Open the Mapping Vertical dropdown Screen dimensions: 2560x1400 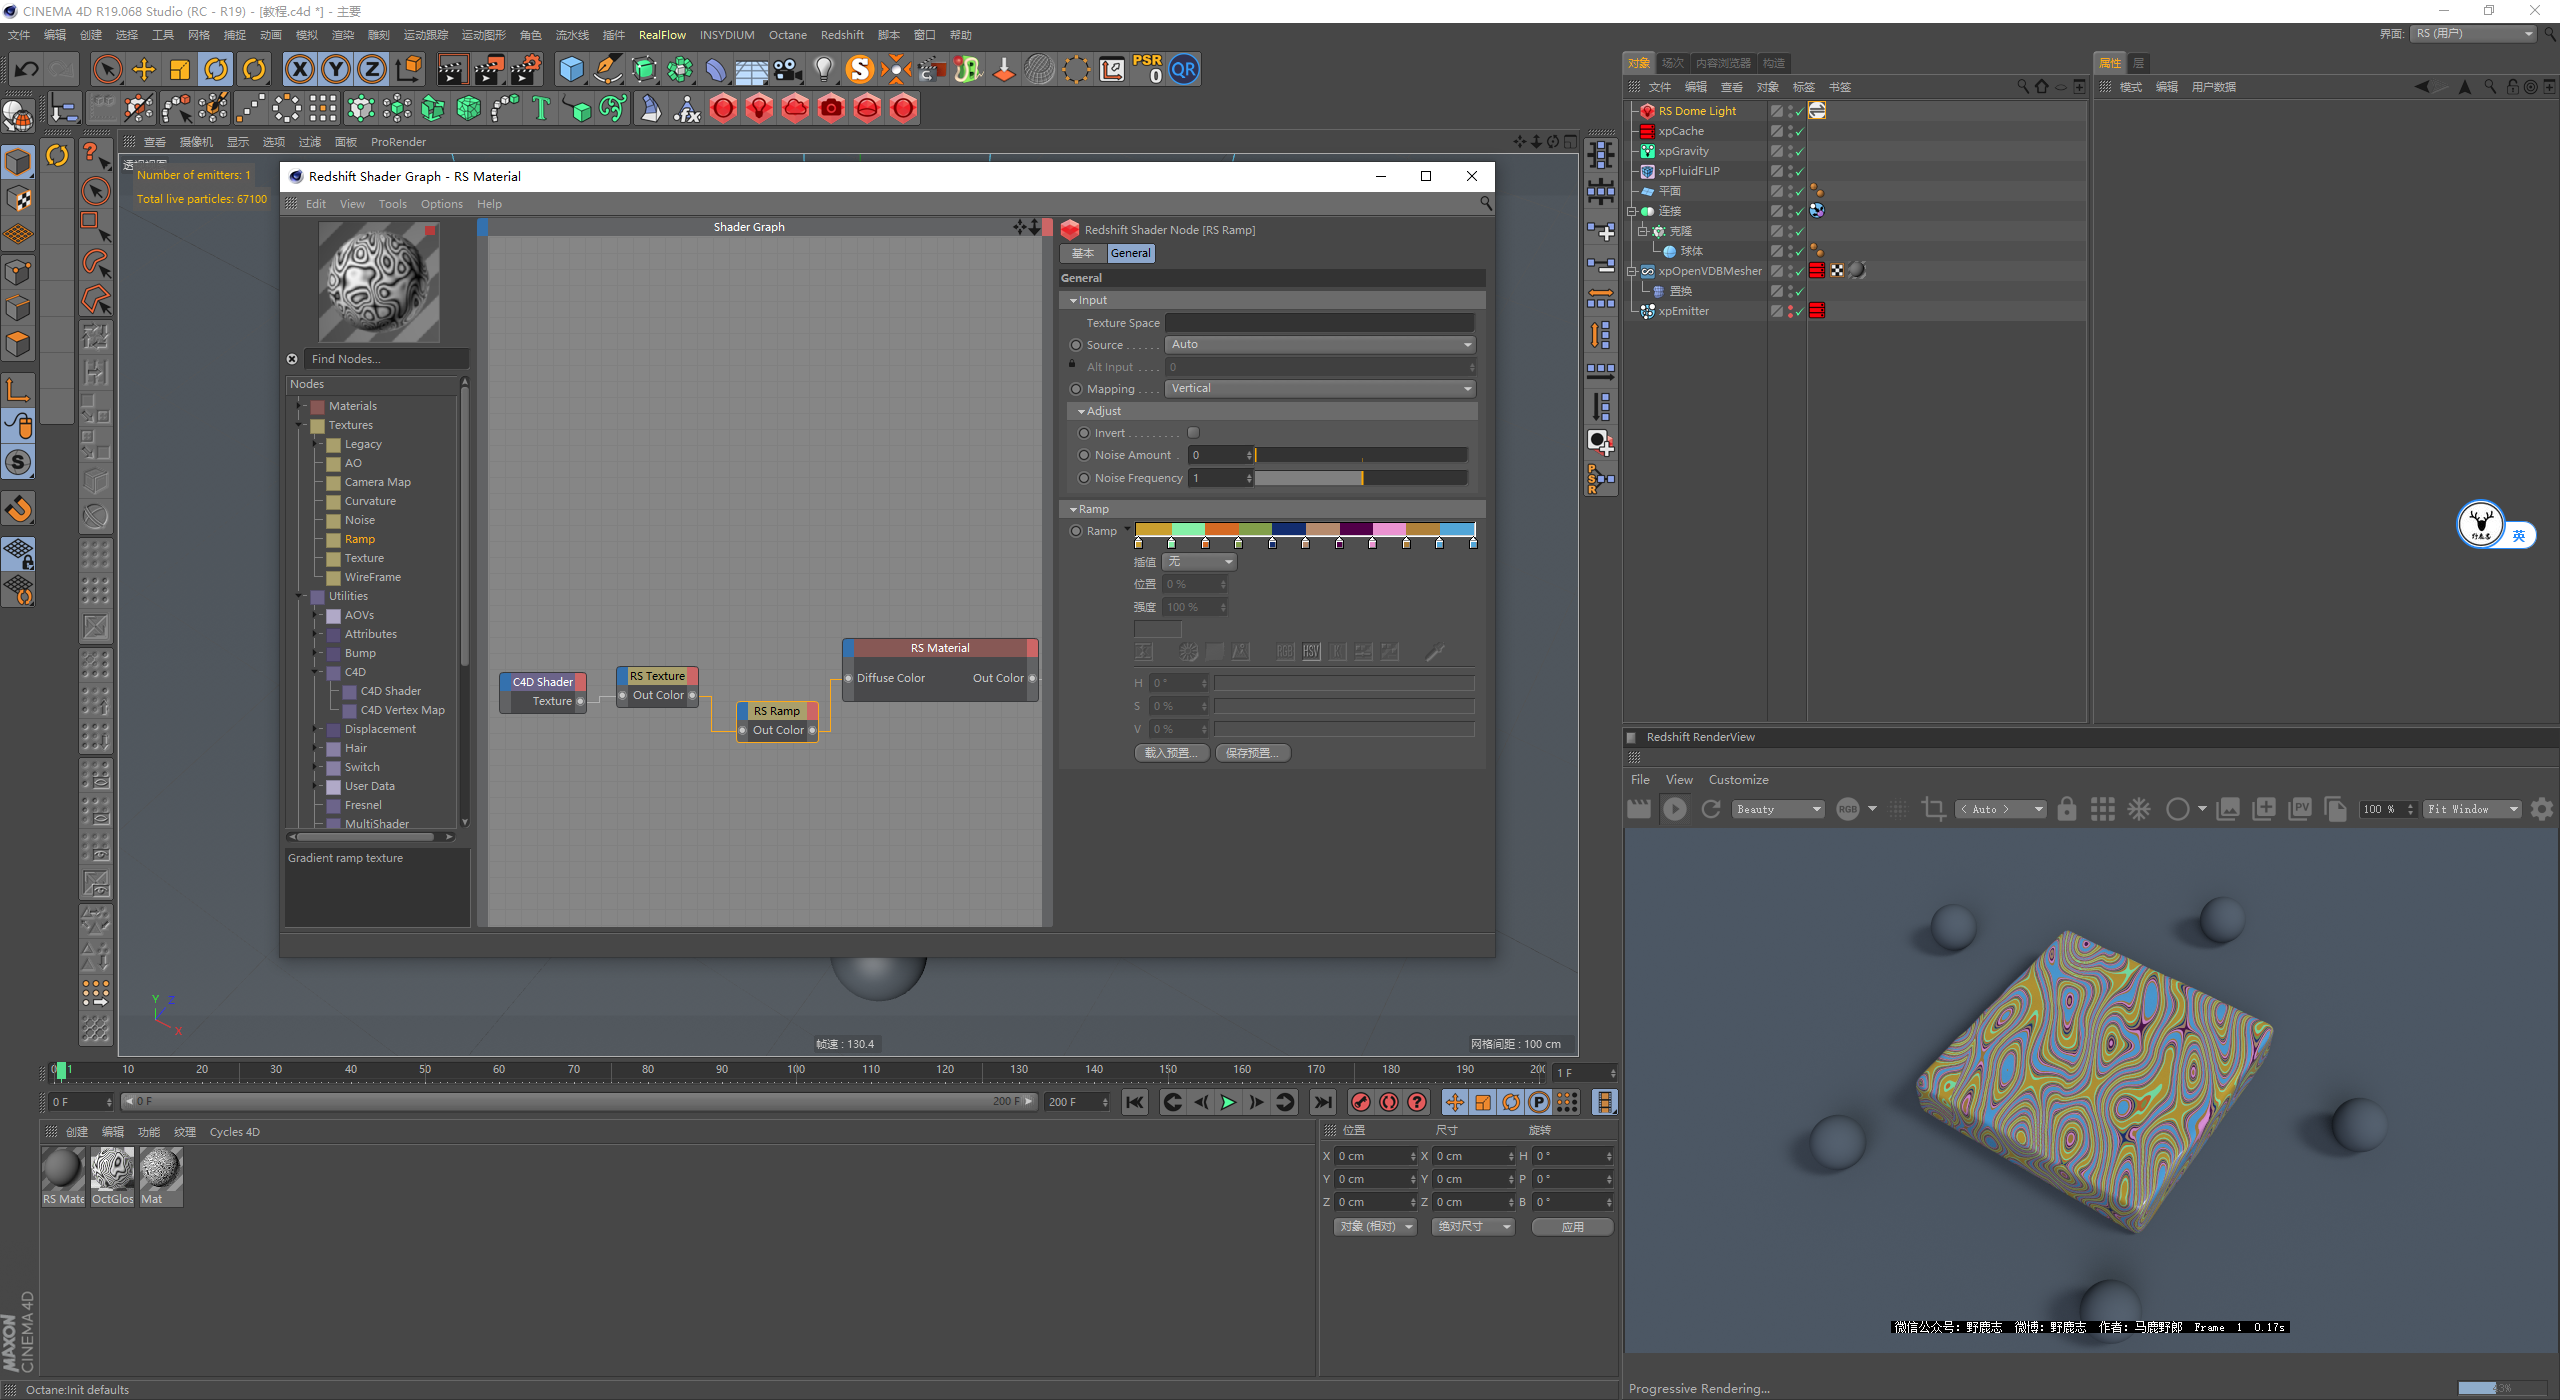click(1320, 389)
